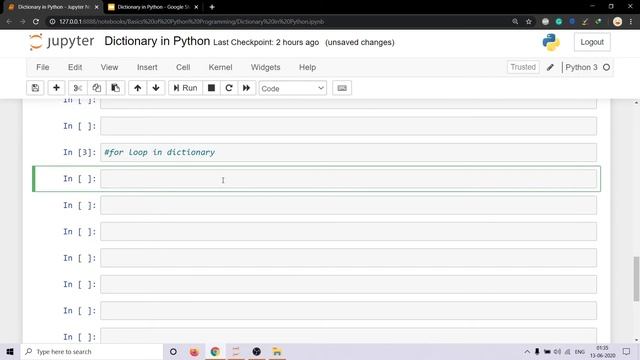
Task: Select the cell with '#for loop in dictionary'
Action: pos(348,152)
